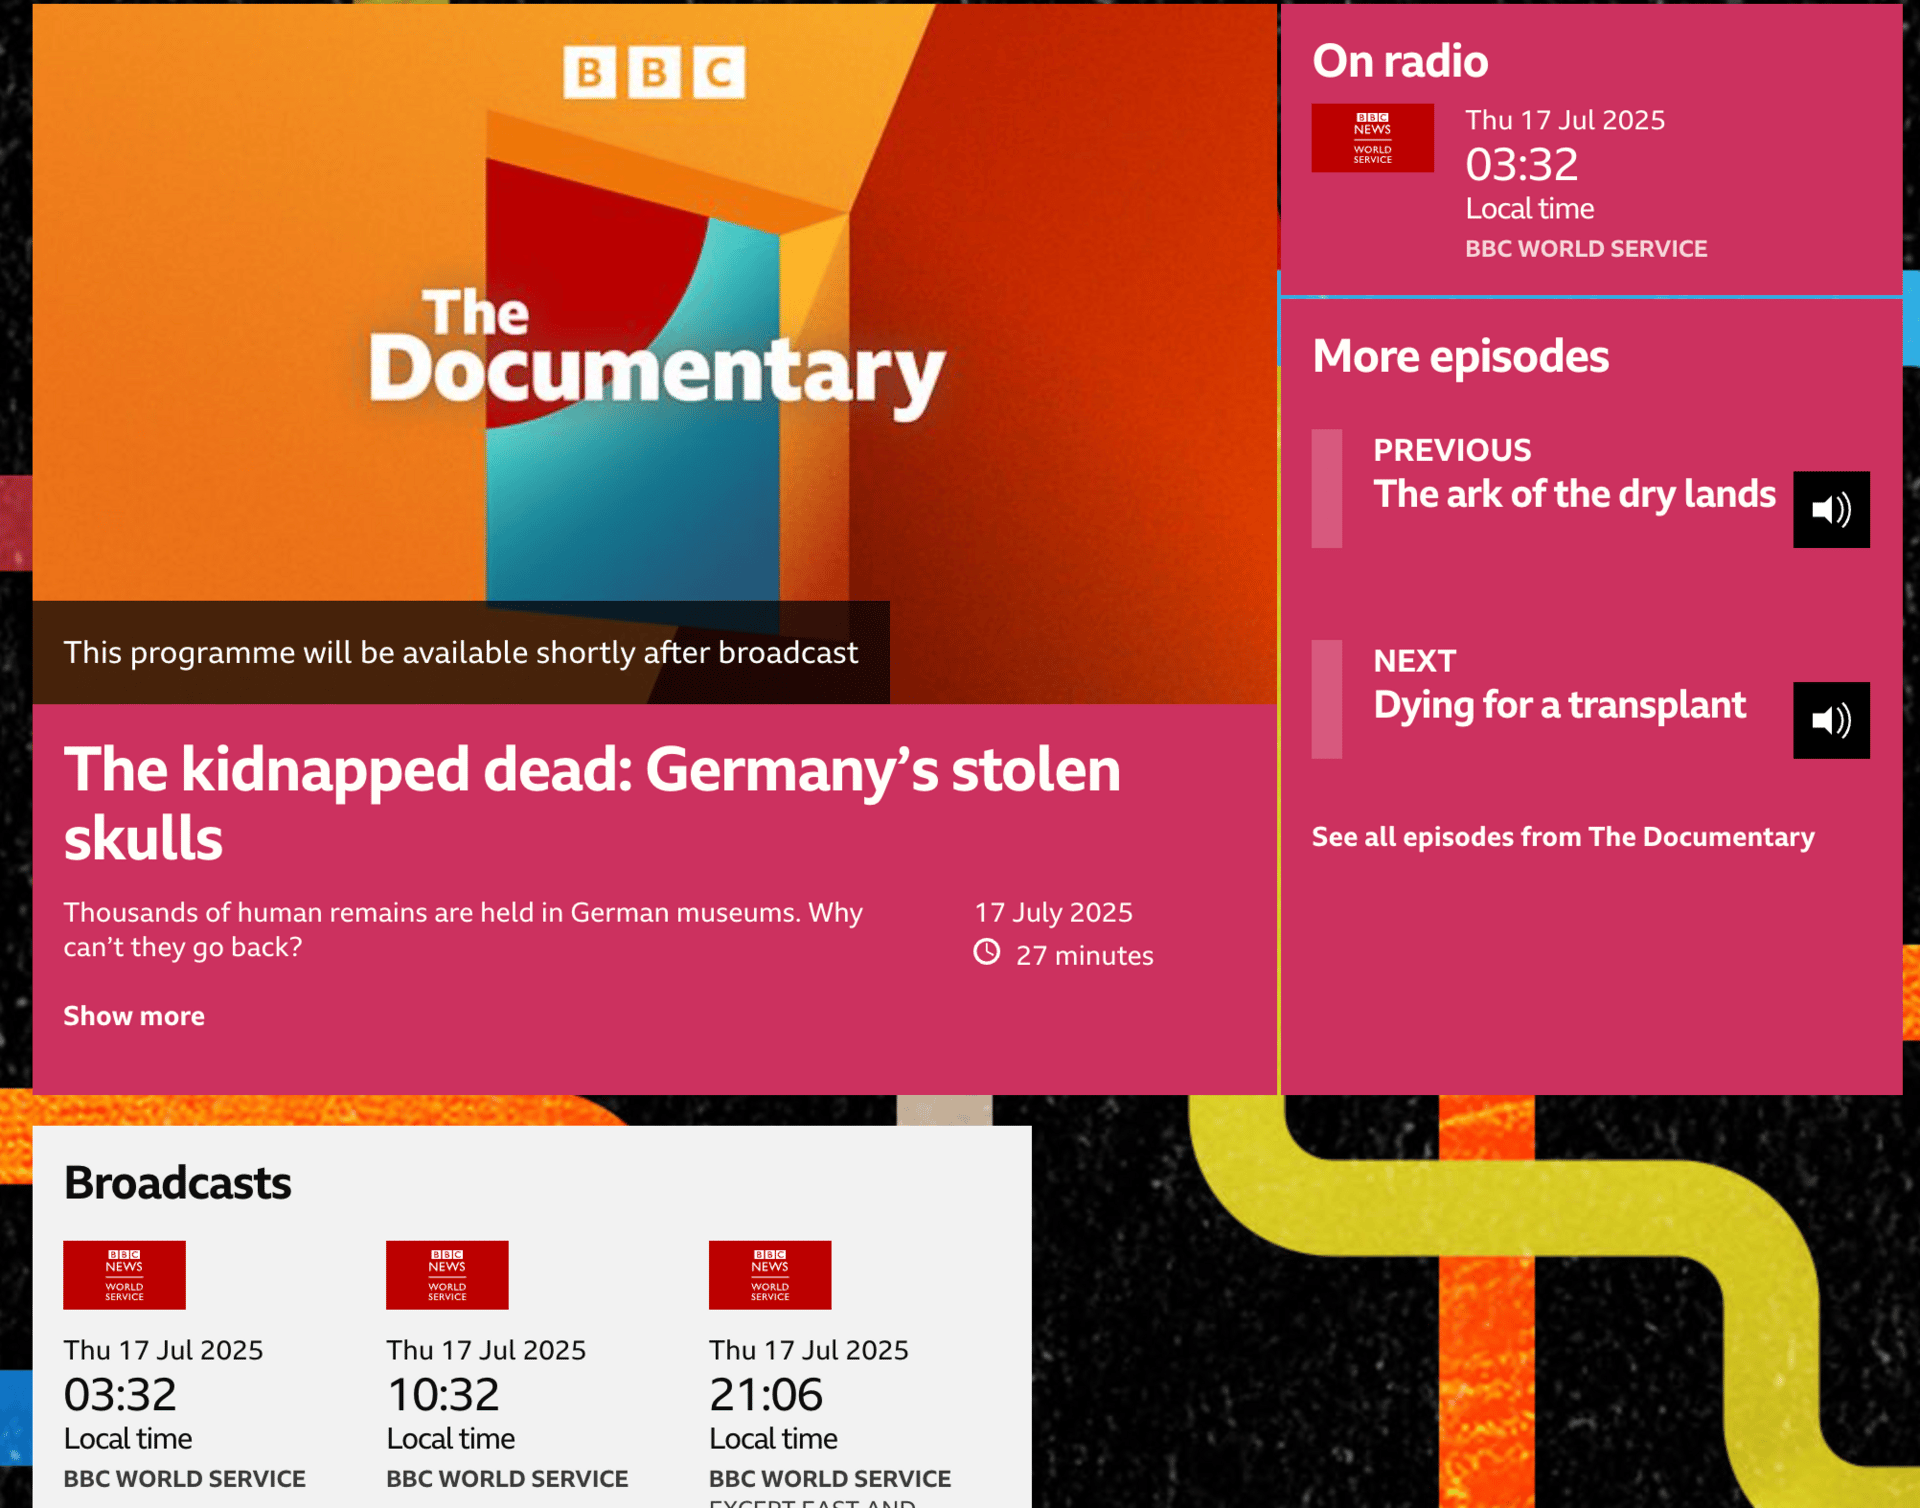Click the date above the 21:06 broadcast
The image size is (1920, 1508).
click(x=809, y=1350)
